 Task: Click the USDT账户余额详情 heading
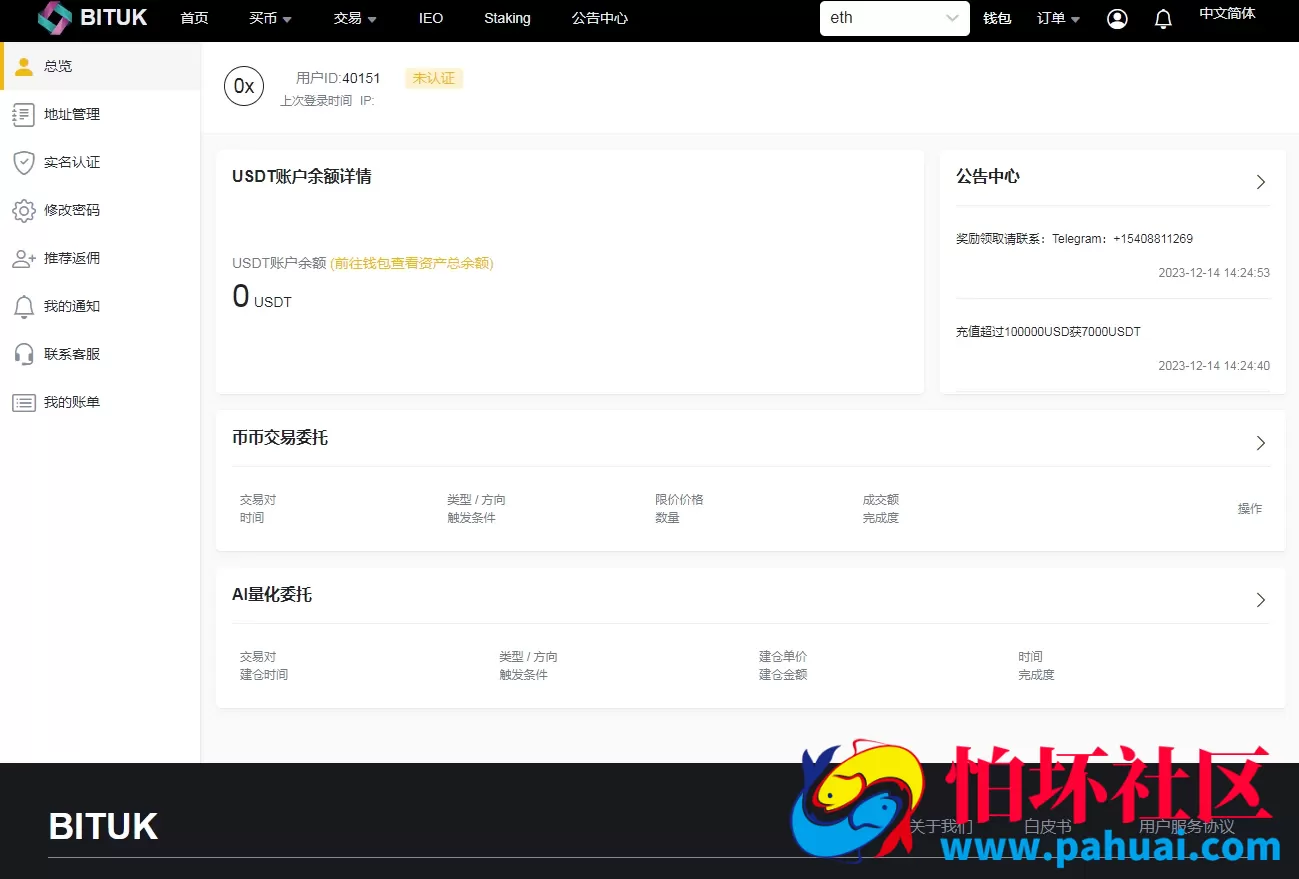click(x=302, y=177)
